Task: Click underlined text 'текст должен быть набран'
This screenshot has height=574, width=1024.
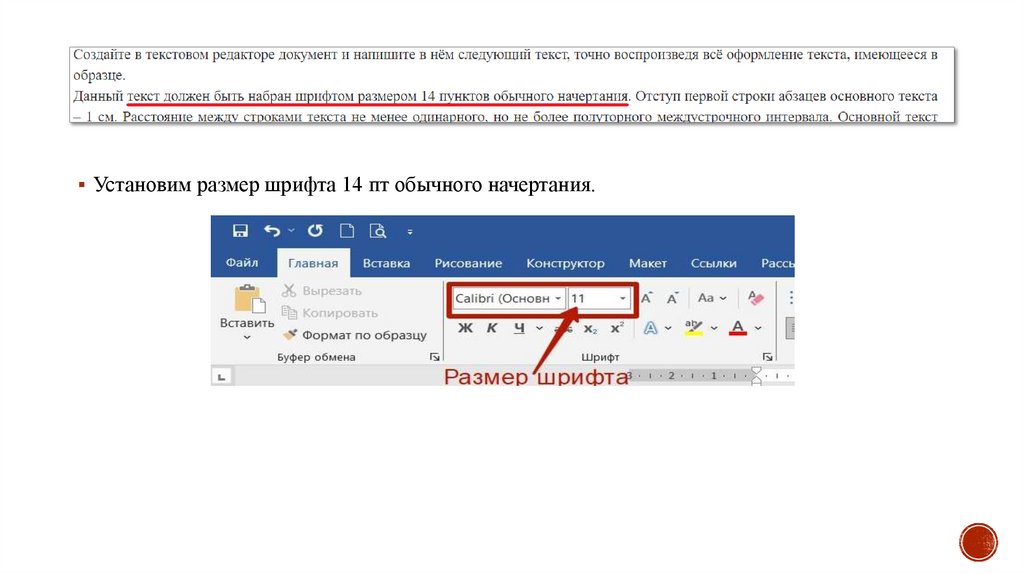Action: 209,97
